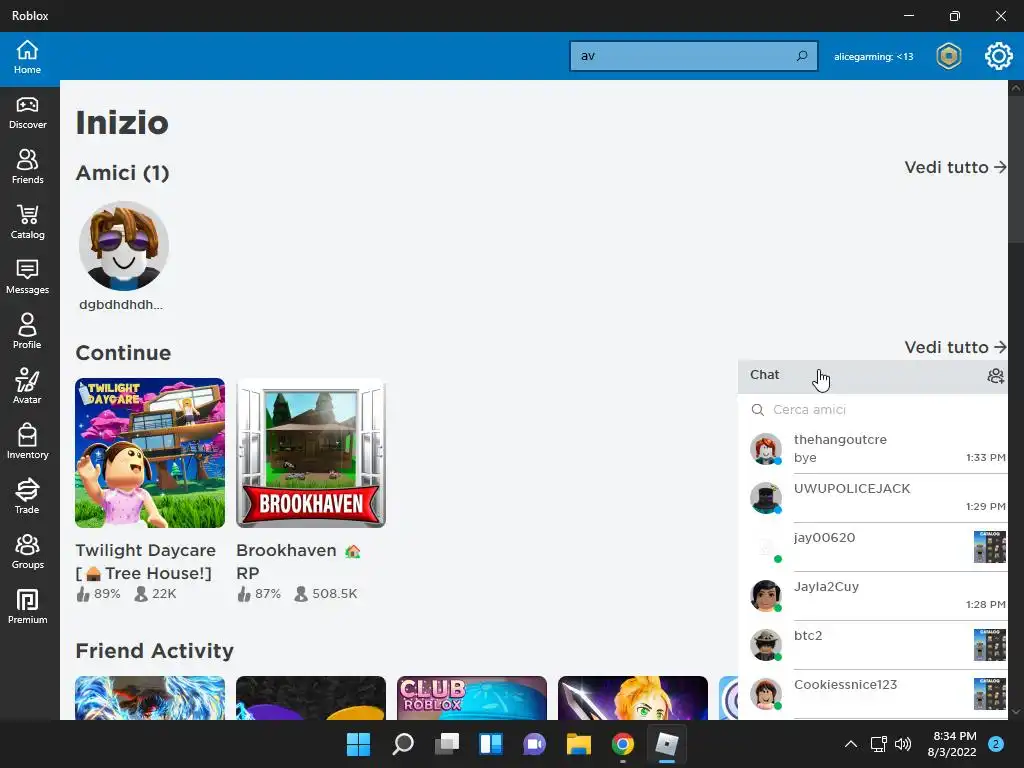Open the jay00620 chat conversation

point(872,547)
